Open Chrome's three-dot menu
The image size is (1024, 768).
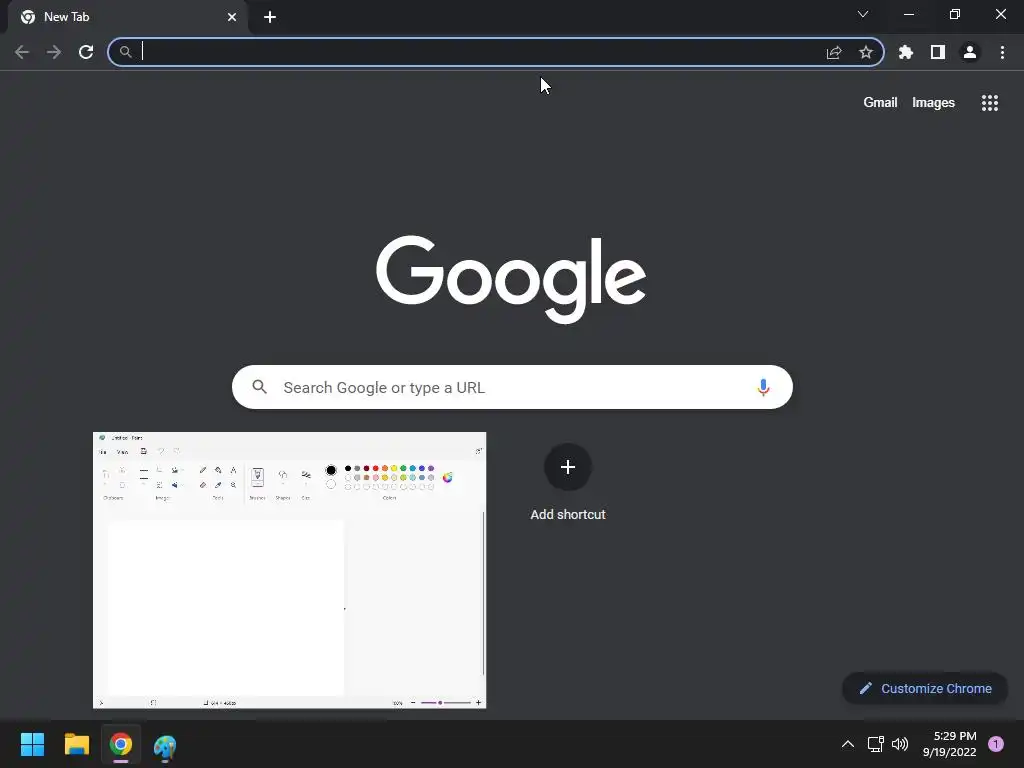pyautogui.click(x=1002, y=52)
